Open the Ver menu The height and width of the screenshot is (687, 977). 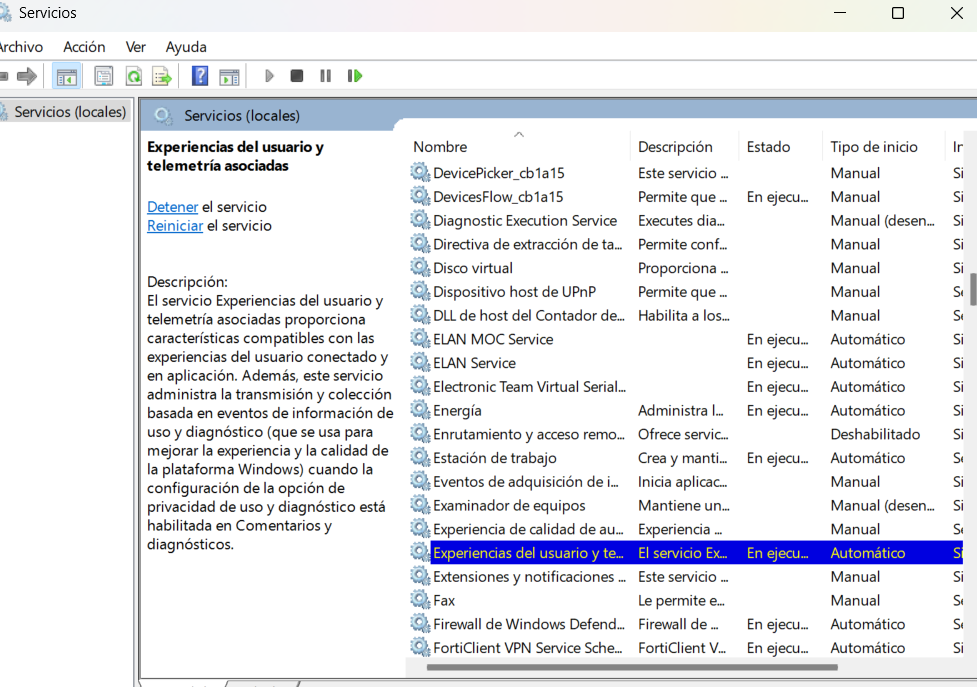pos(135,47)
